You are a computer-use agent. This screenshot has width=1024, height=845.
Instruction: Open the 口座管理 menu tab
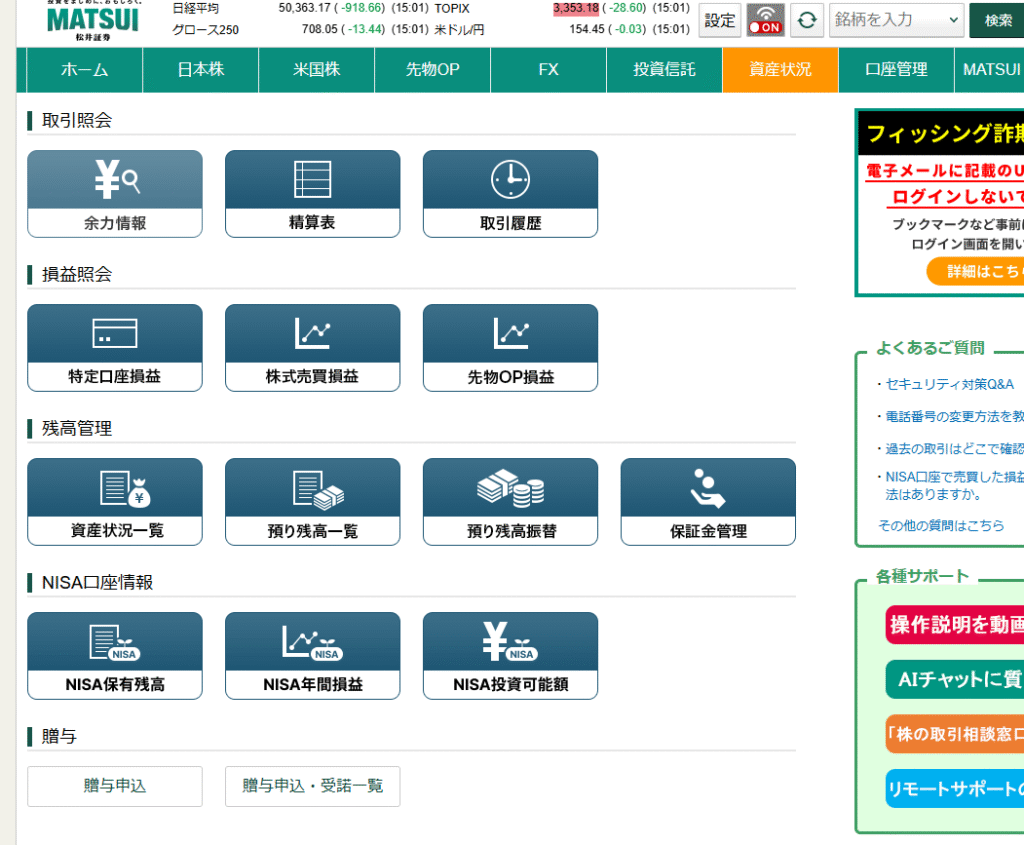tap(896, 70)
